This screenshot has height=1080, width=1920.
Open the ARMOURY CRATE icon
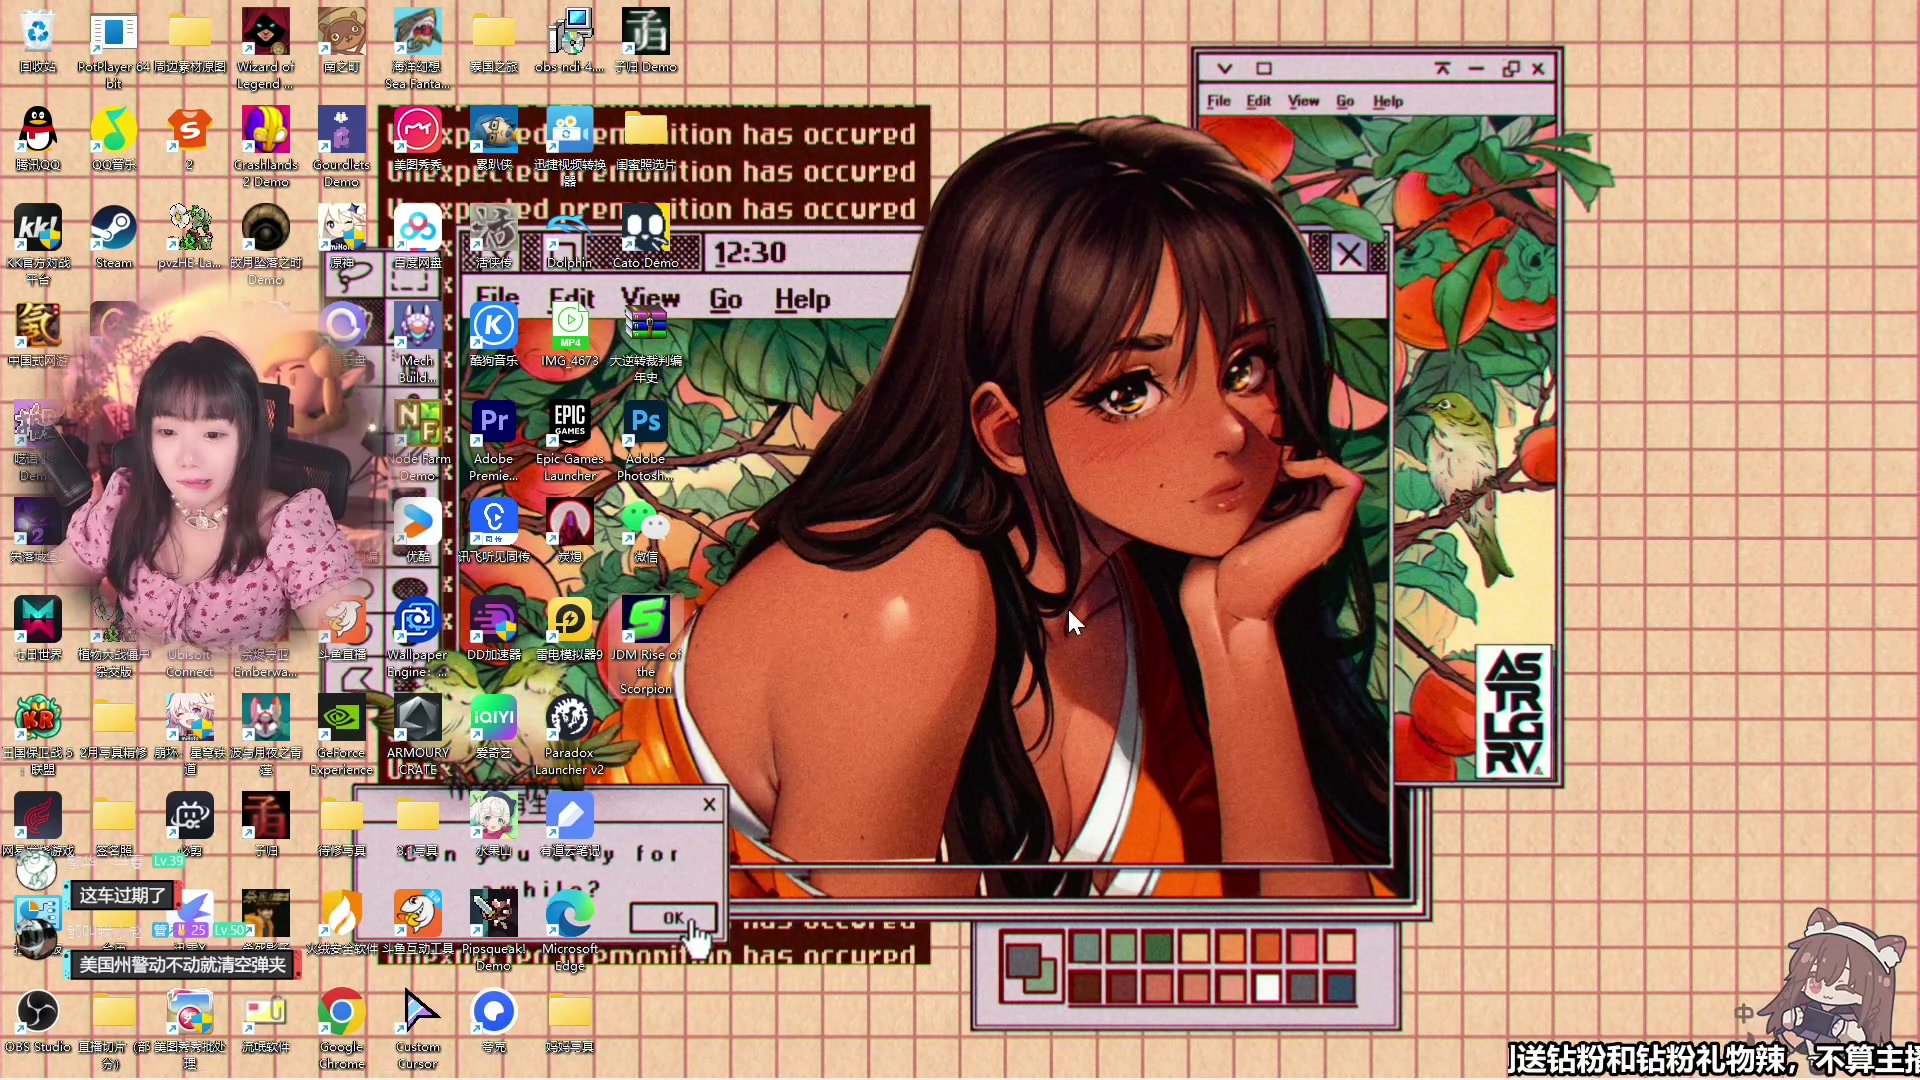417,719
